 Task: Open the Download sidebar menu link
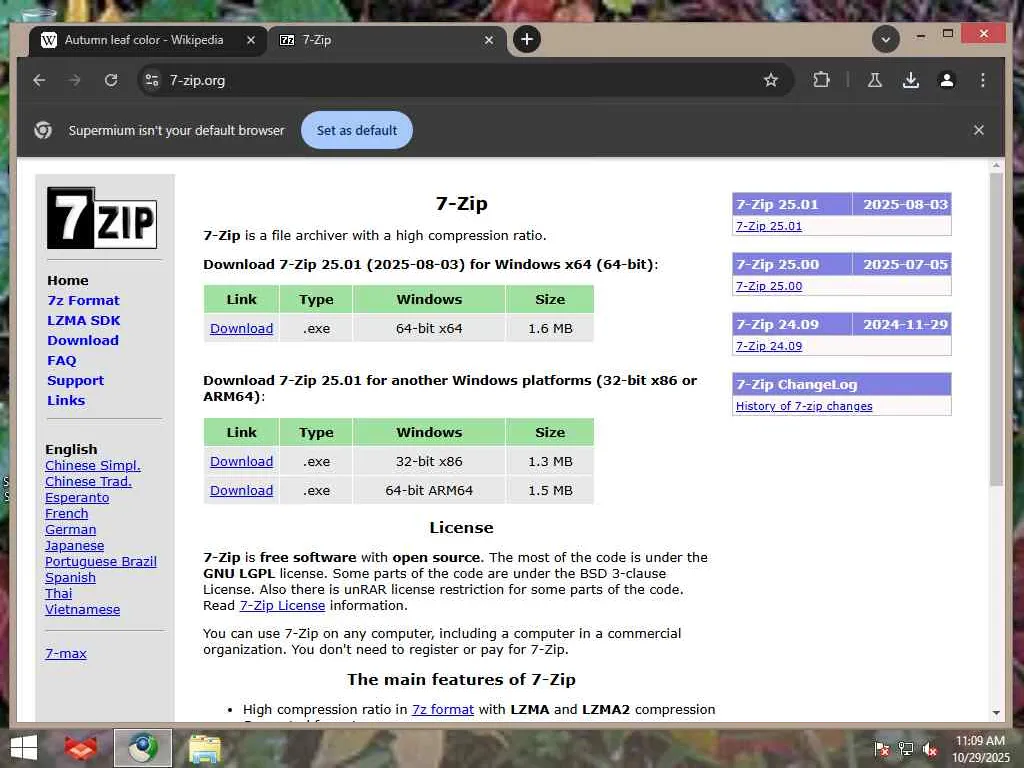pyautogui.click(x=83, y=340)
